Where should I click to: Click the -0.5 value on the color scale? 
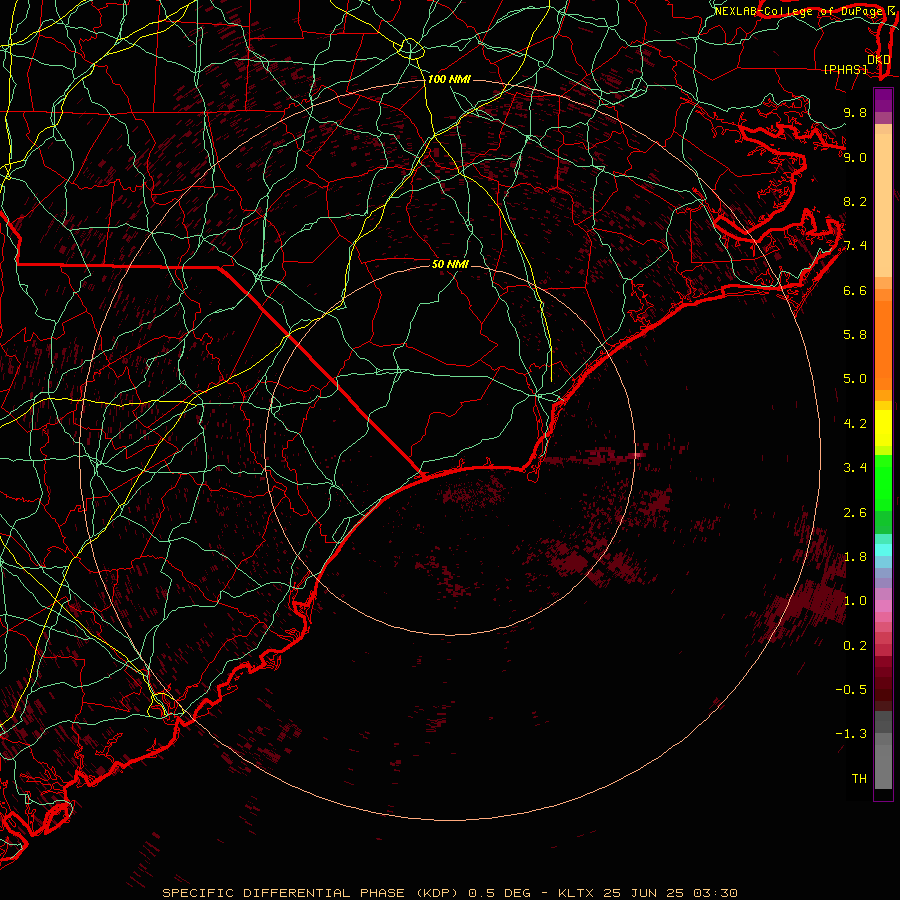coord(851,690)
